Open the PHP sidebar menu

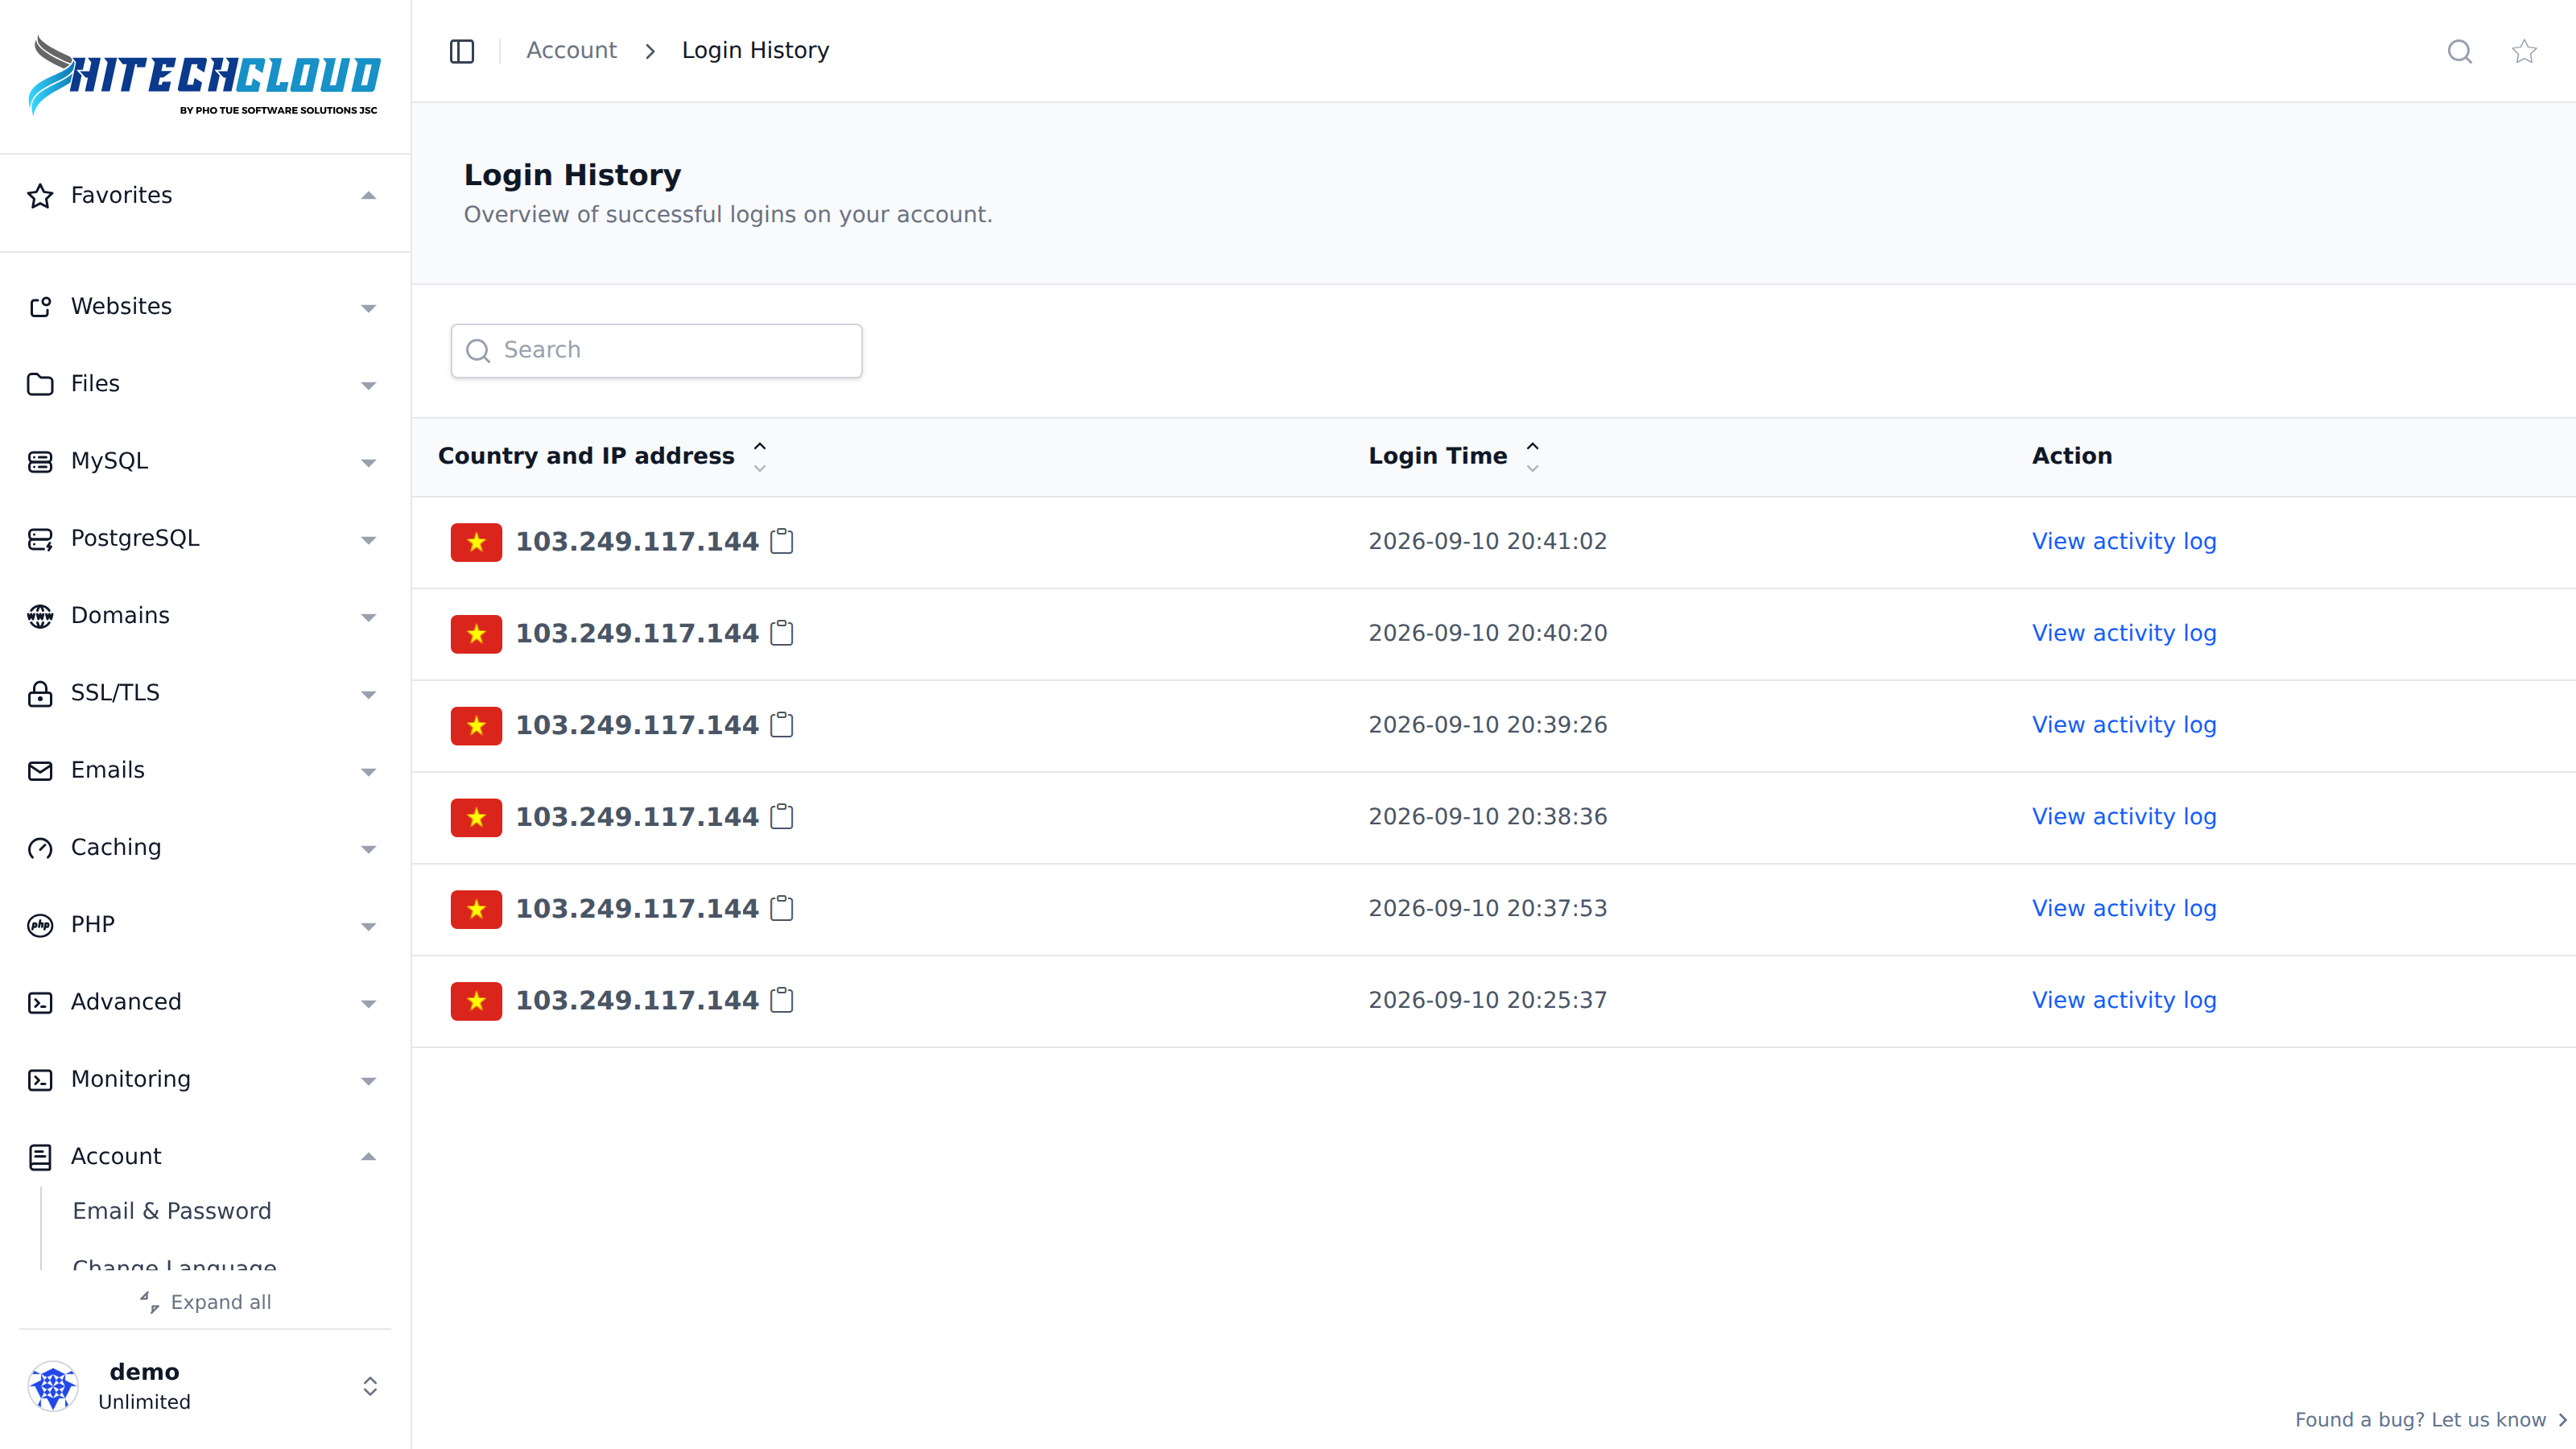(x=204, y=925)
